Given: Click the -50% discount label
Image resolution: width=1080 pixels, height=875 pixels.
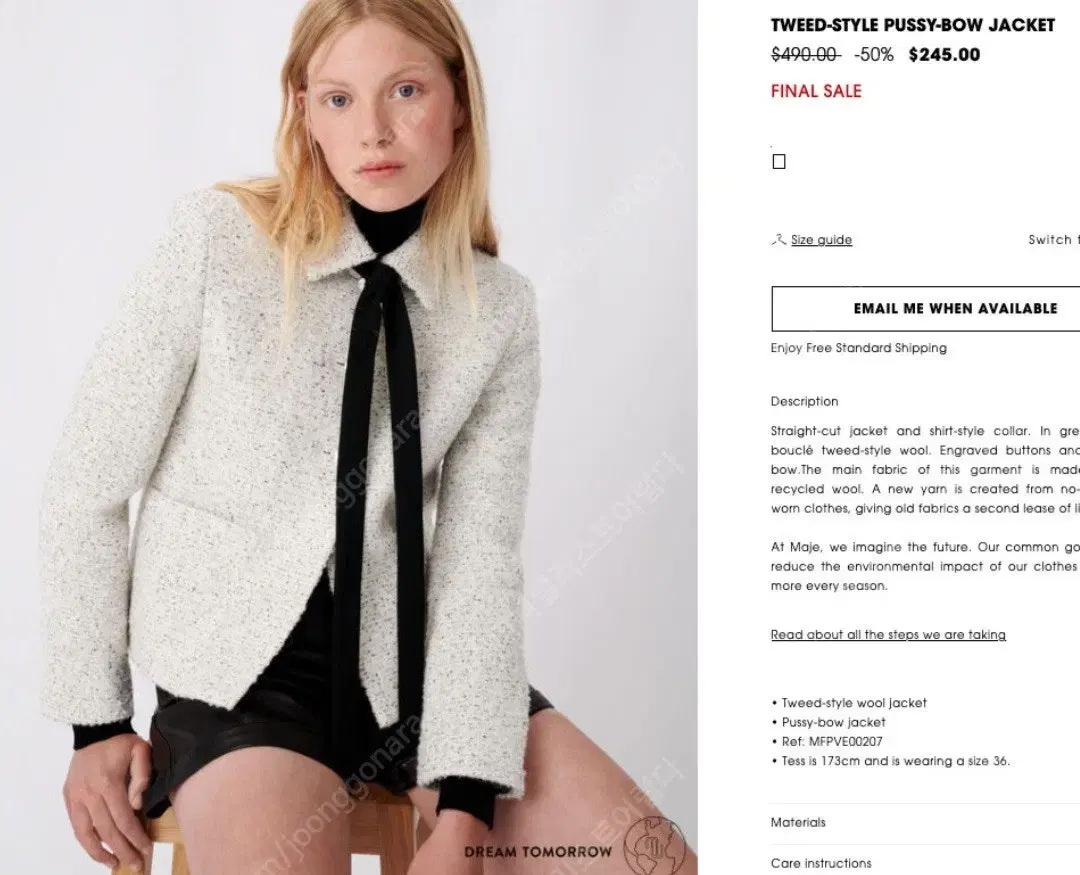Looking at the screenshot, I should click(x=874, y=55).
